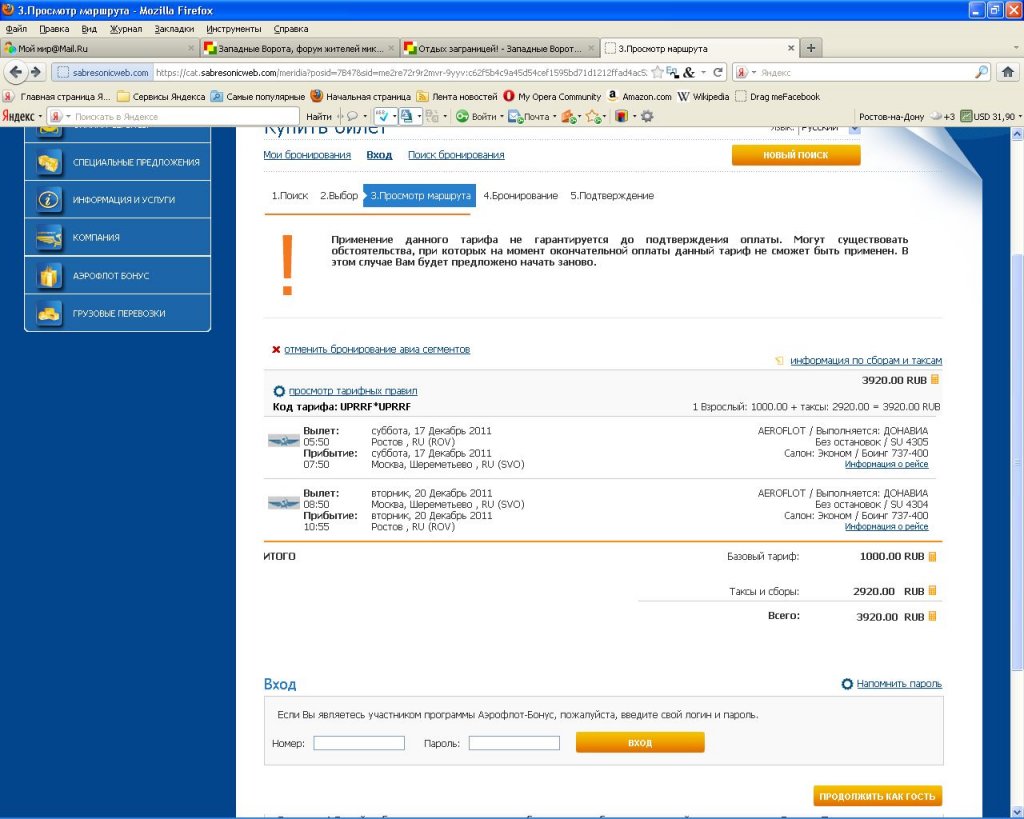Image resolution: width=1024 pixels, height=819 pixels.
Task: Click the bookmark star in the address bar
Action: point(658,72)
